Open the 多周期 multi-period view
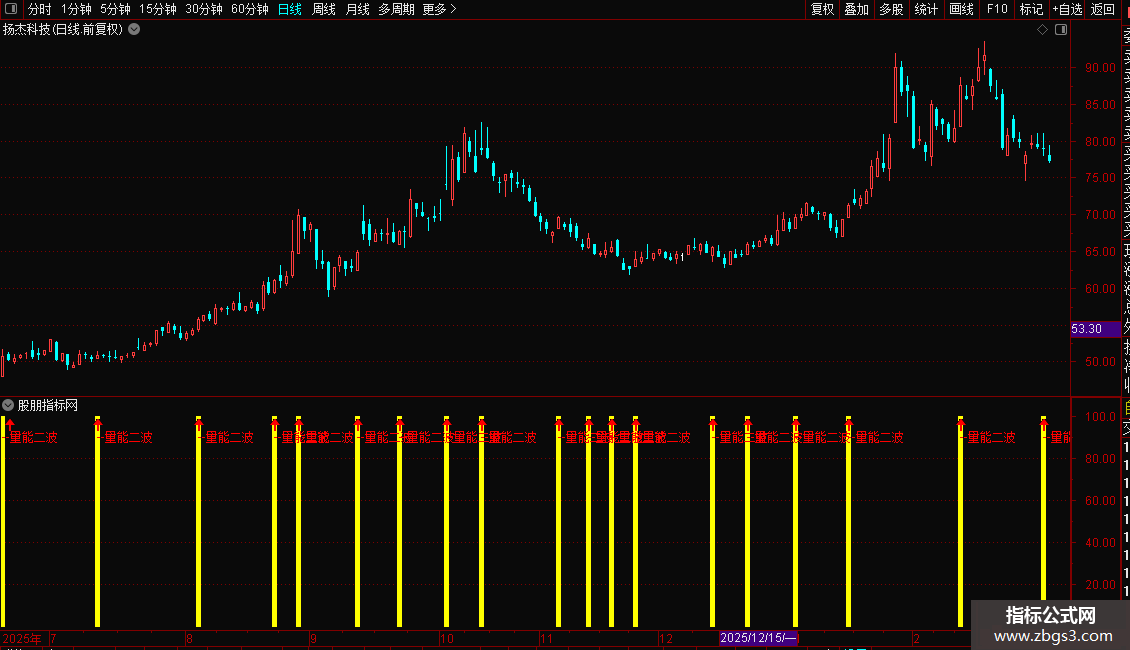Viewport: 1130px width, 650px height. pyautogui.click(x=396, y=9)
